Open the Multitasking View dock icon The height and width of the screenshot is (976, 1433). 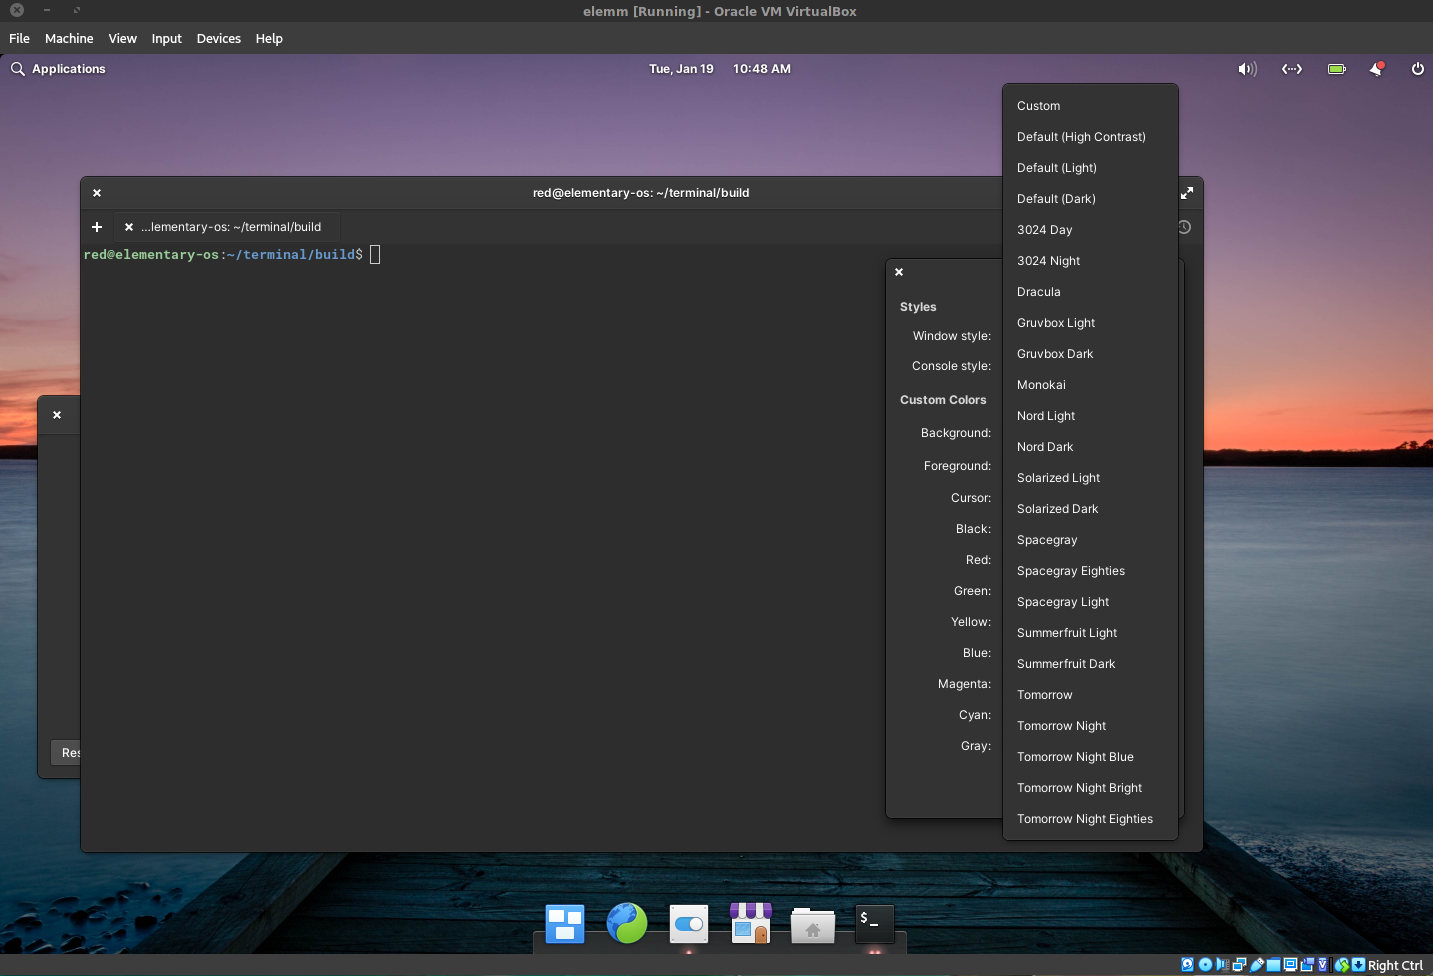565,923
